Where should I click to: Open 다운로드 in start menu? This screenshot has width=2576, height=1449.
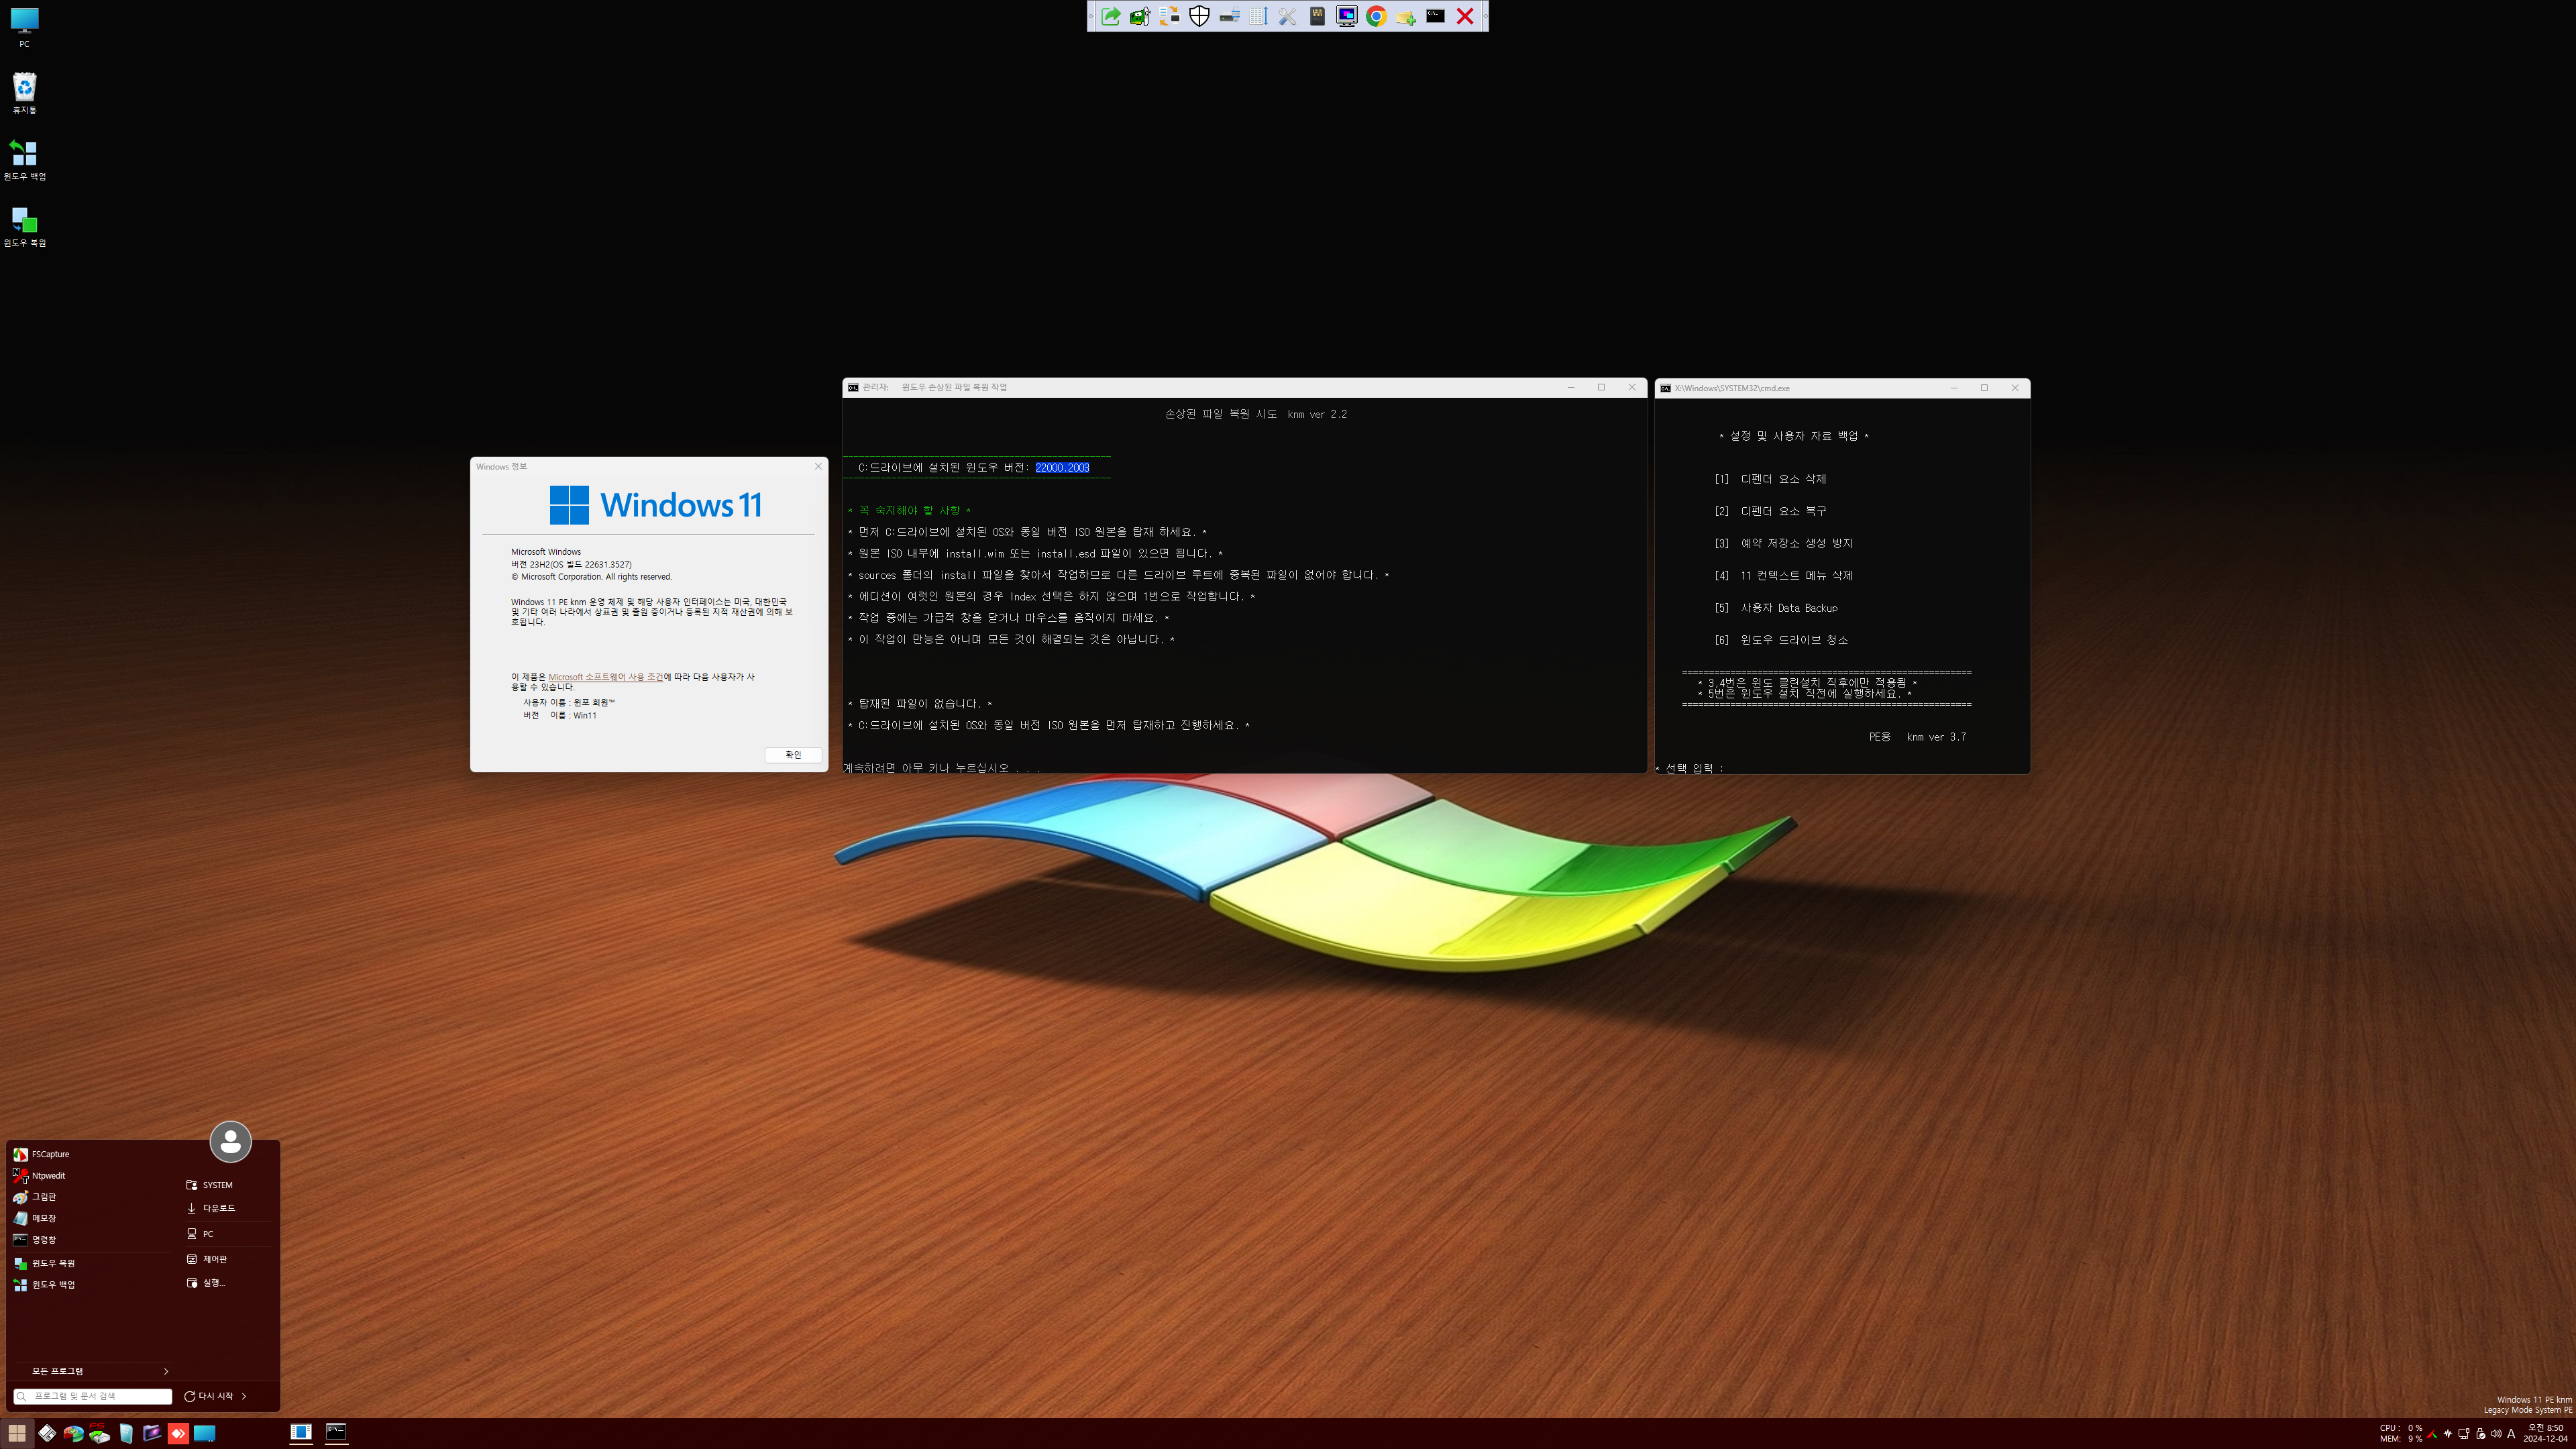coord(229,1208)
